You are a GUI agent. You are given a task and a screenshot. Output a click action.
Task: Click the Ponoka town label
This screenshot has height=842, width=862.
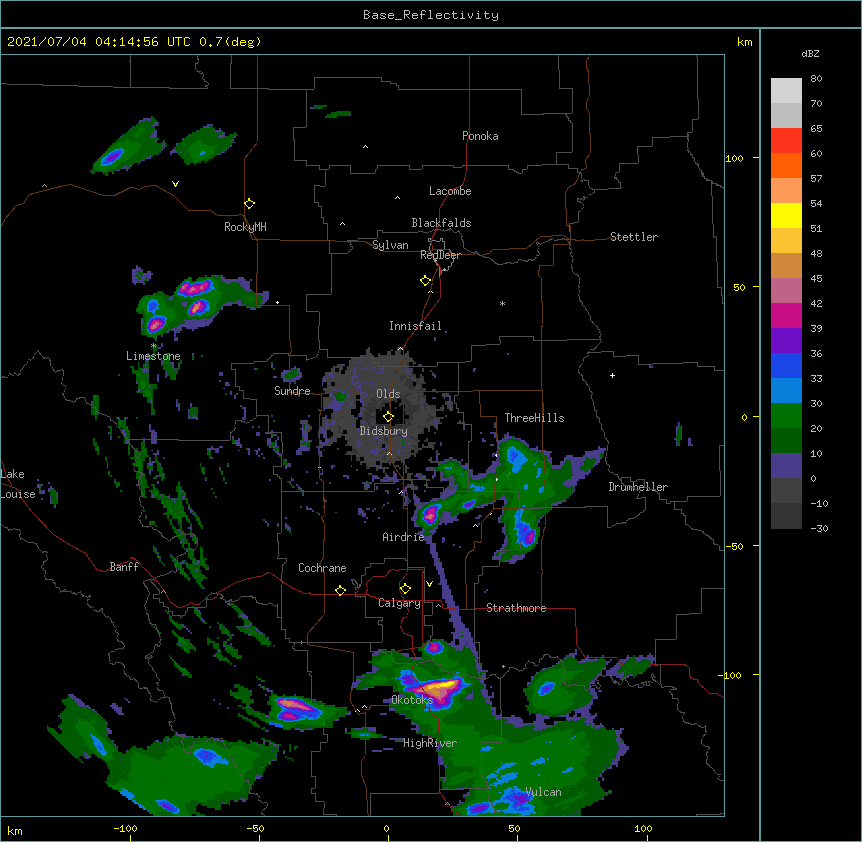tap(480, 136)
